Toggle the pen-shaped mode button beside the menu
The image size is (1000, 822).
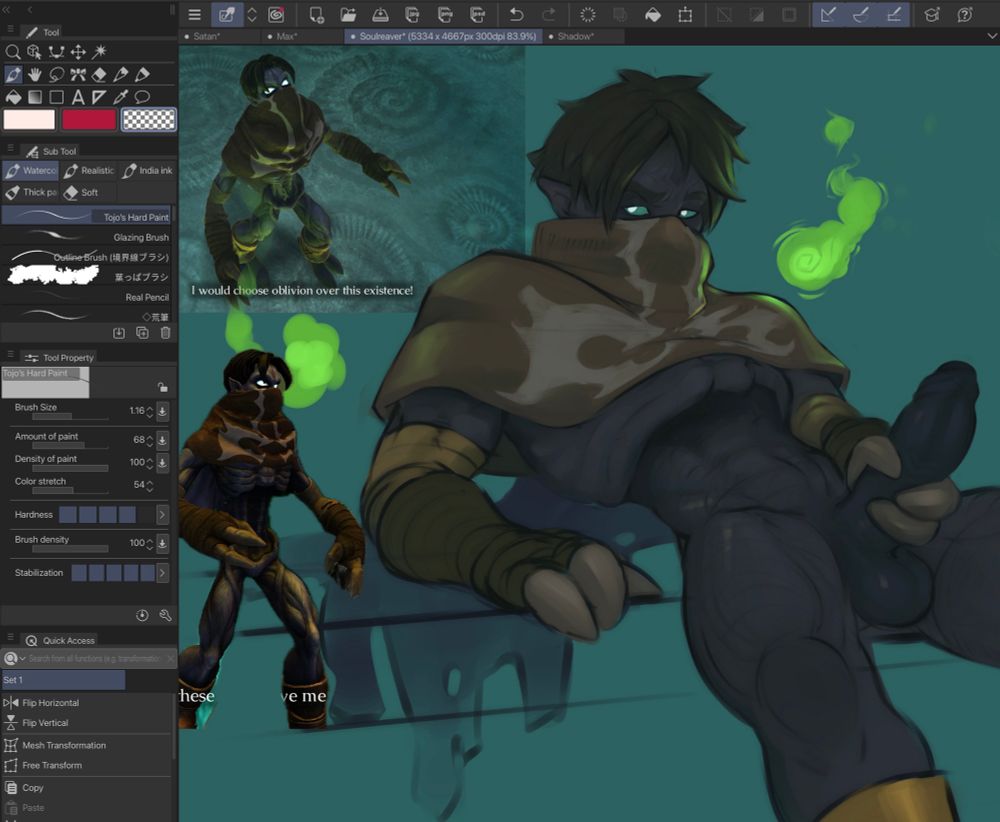[227, 15]
